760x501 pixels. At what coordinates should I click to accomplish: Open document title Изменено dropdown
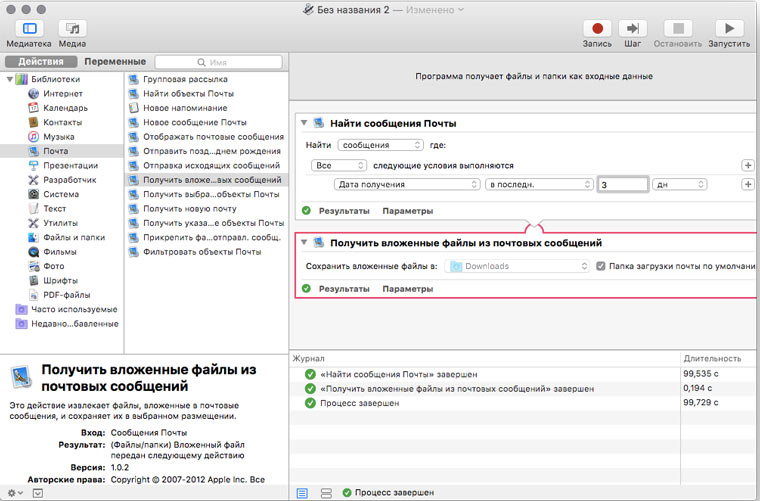[435, 10]
